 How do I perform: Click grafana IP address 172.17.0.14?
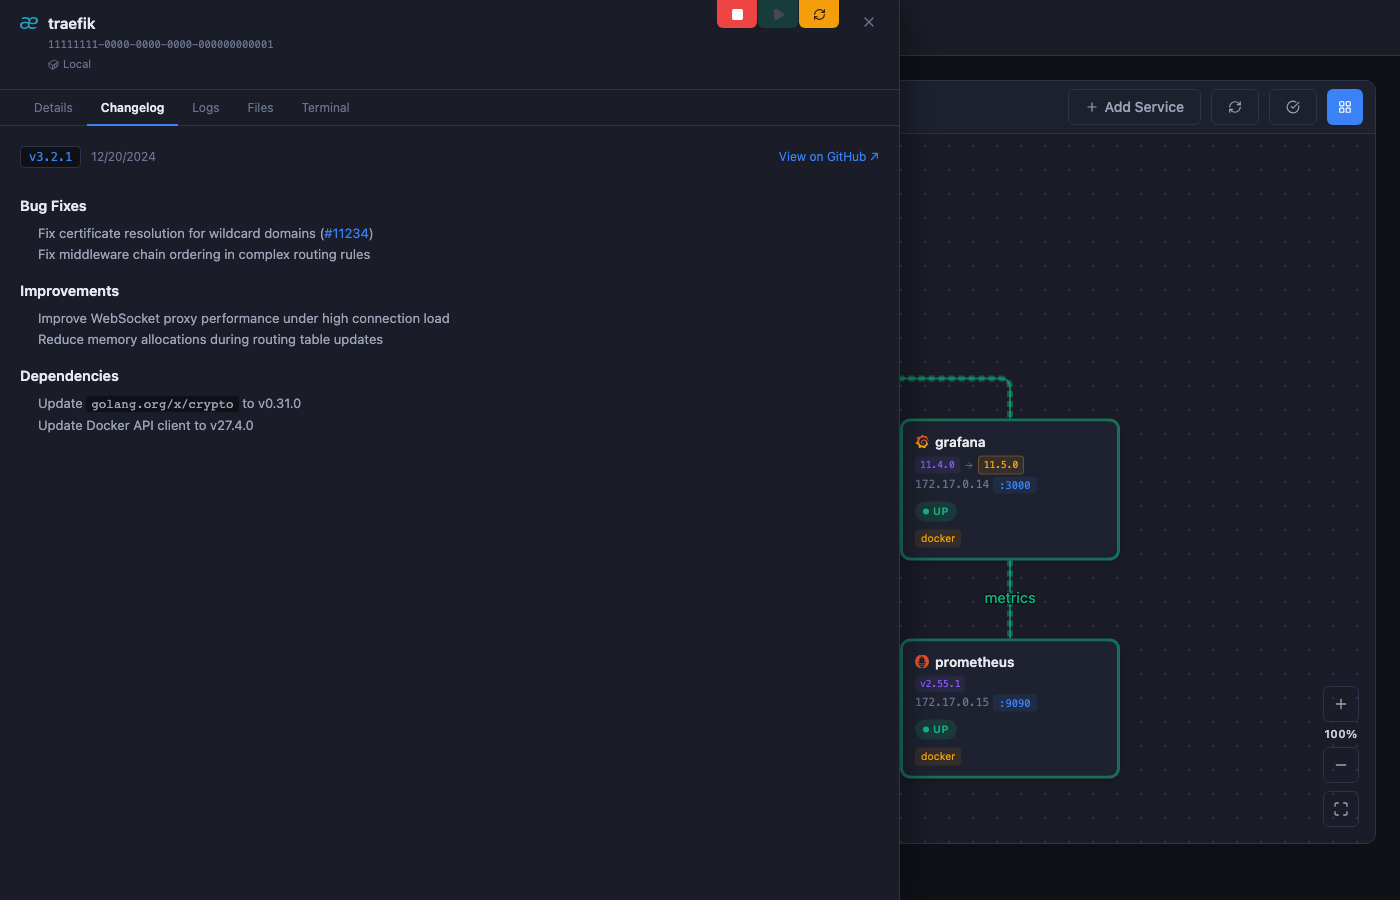[952, 484]
